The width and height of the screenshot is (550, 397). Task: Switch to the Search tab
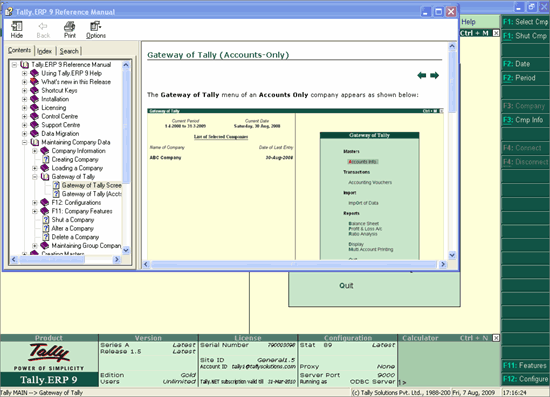click(69, 51)
